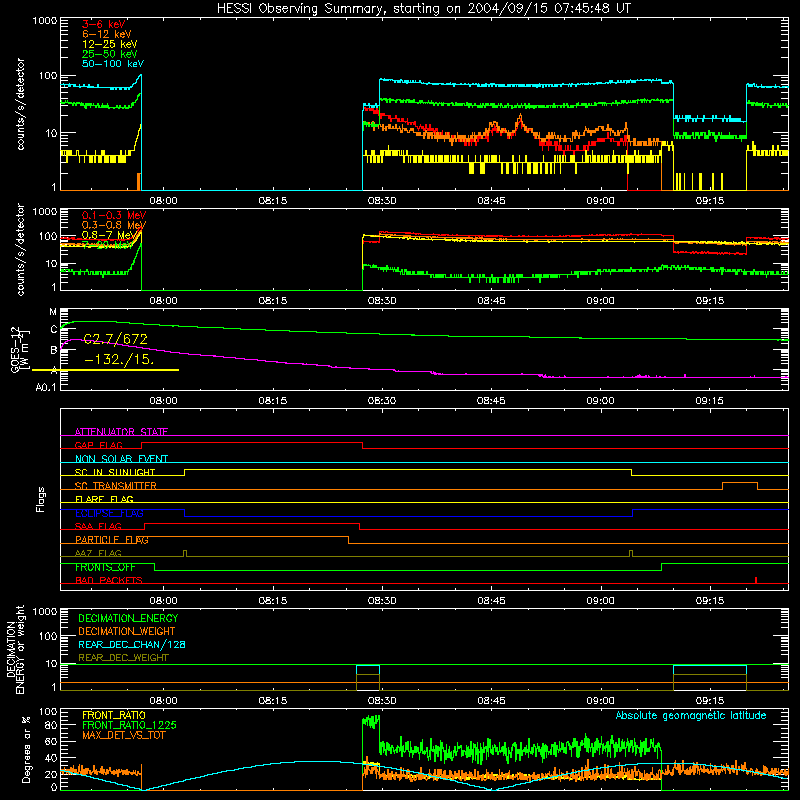Select the SC_TRANSMITTER flag label
Viewport: 800px width, 800px height.
coord(115,486)
